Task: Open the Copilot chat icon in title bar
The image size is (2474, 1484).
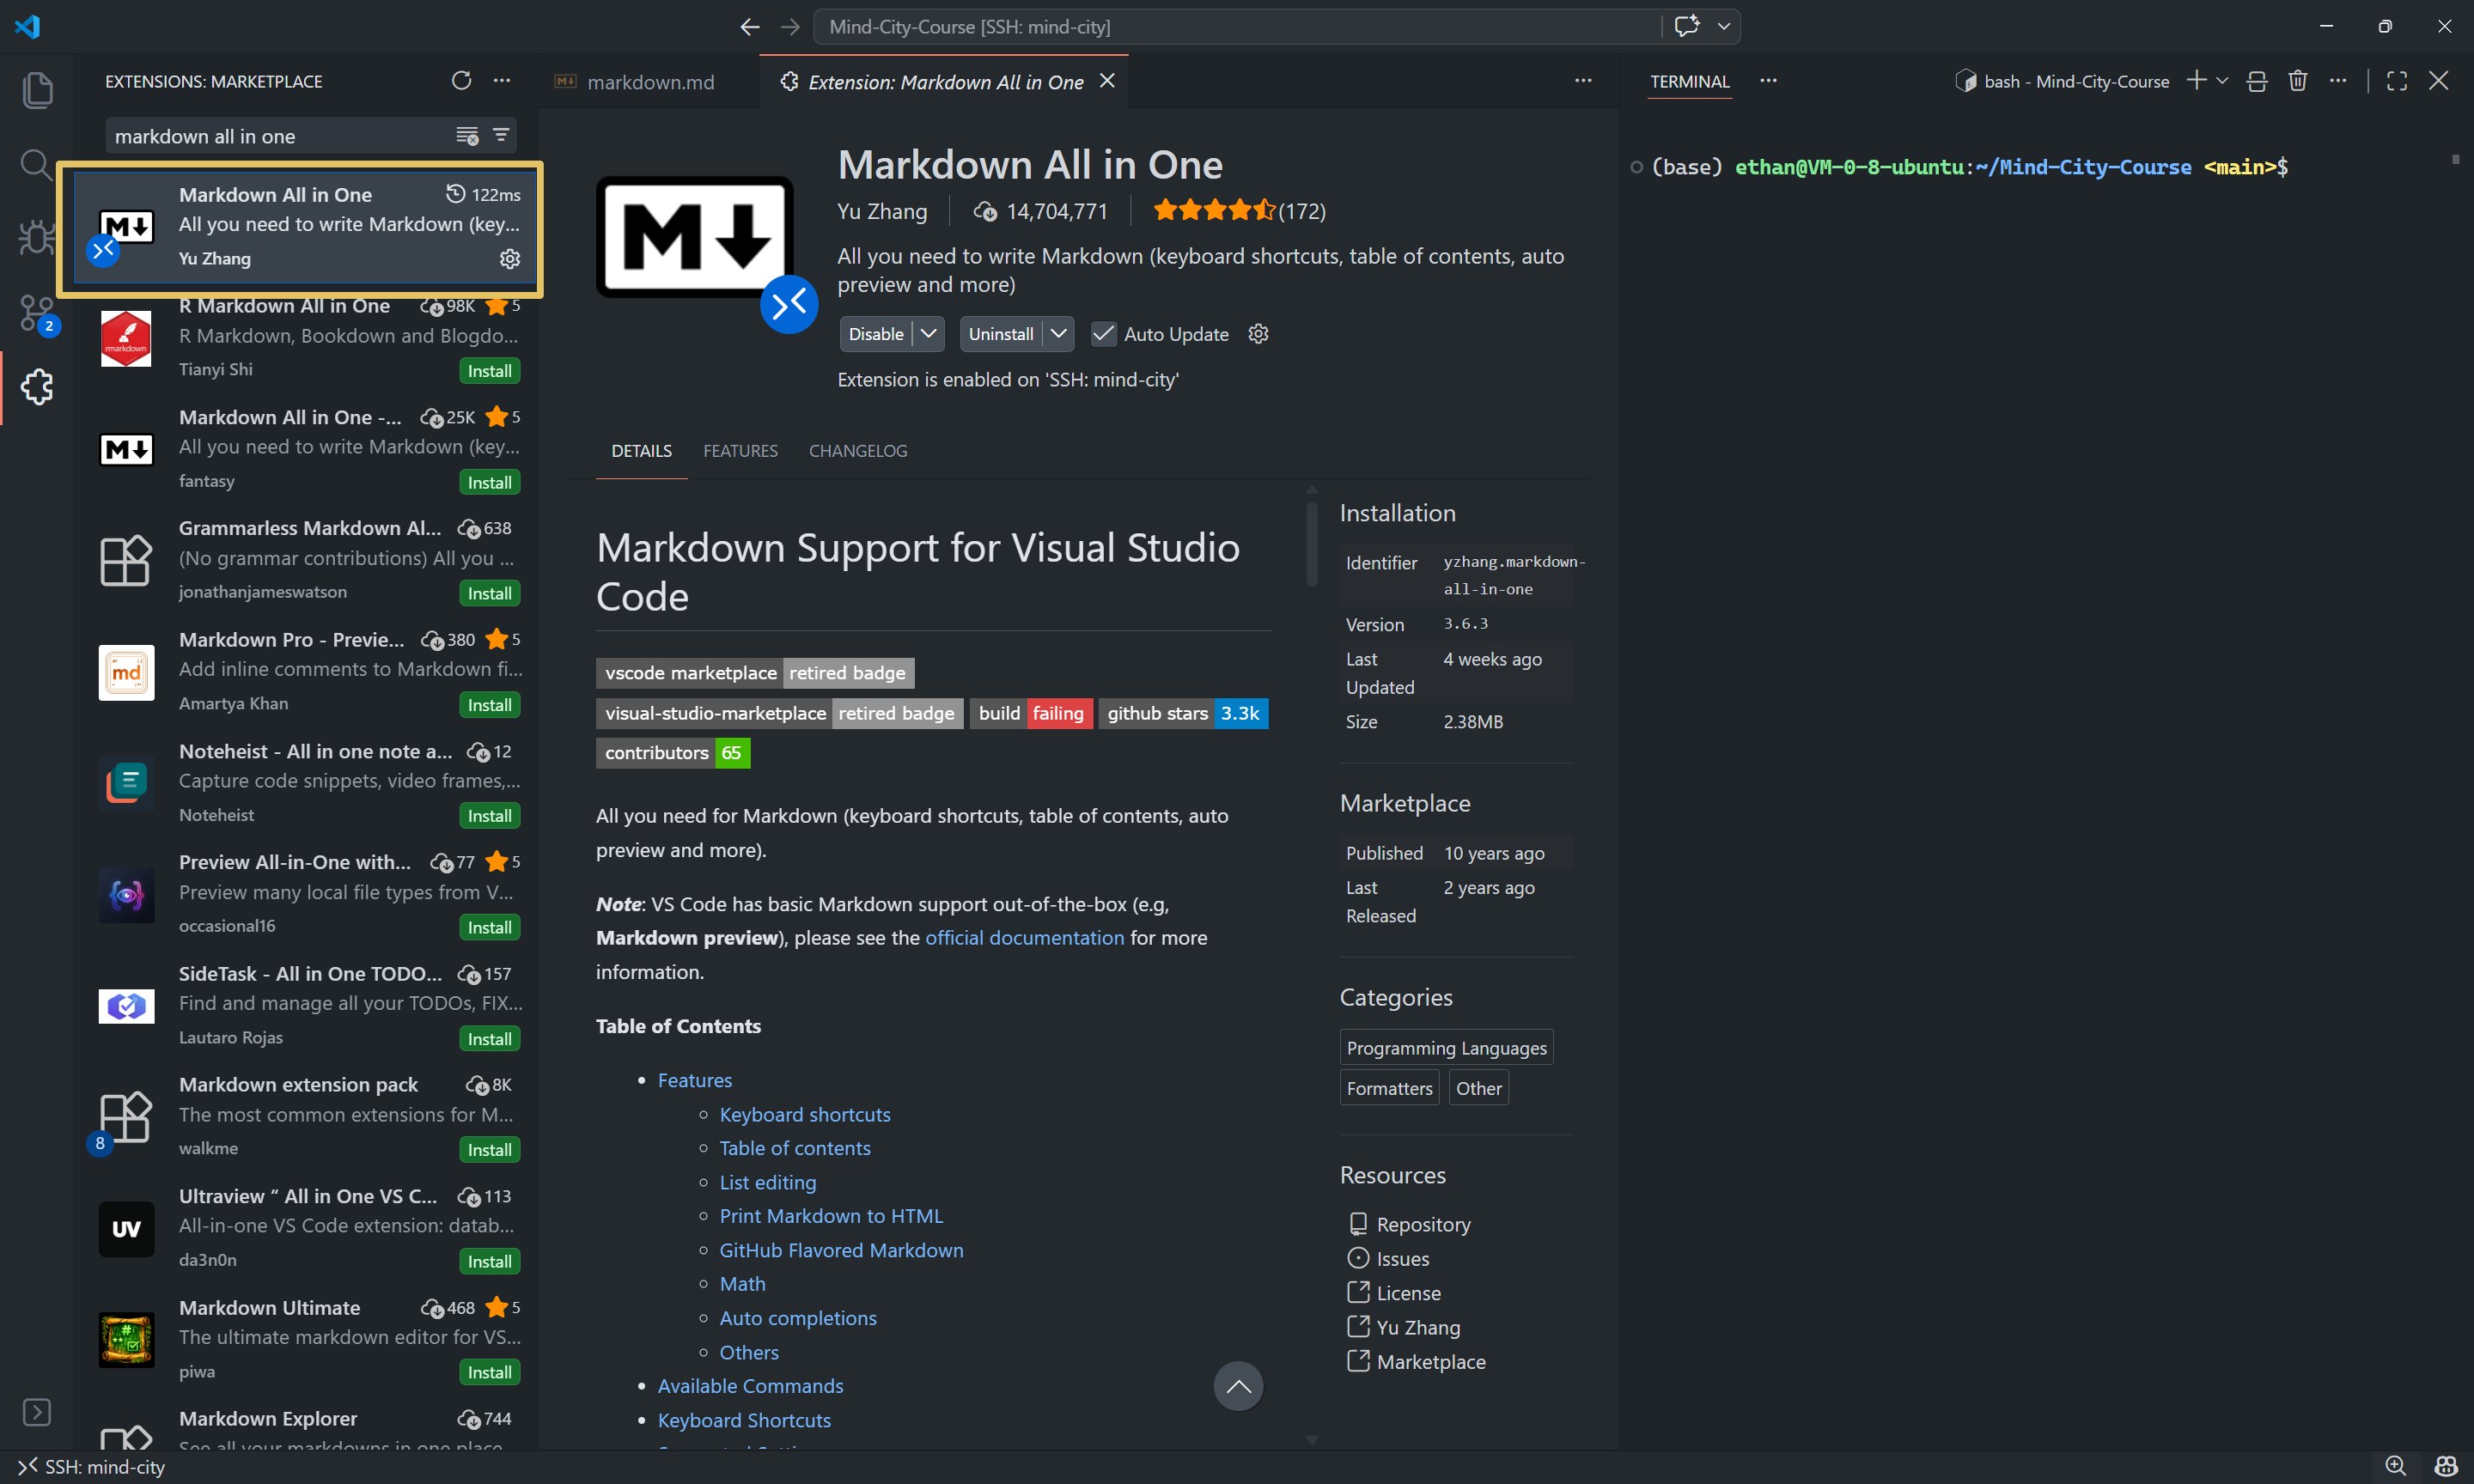Action: [1687, 26]
